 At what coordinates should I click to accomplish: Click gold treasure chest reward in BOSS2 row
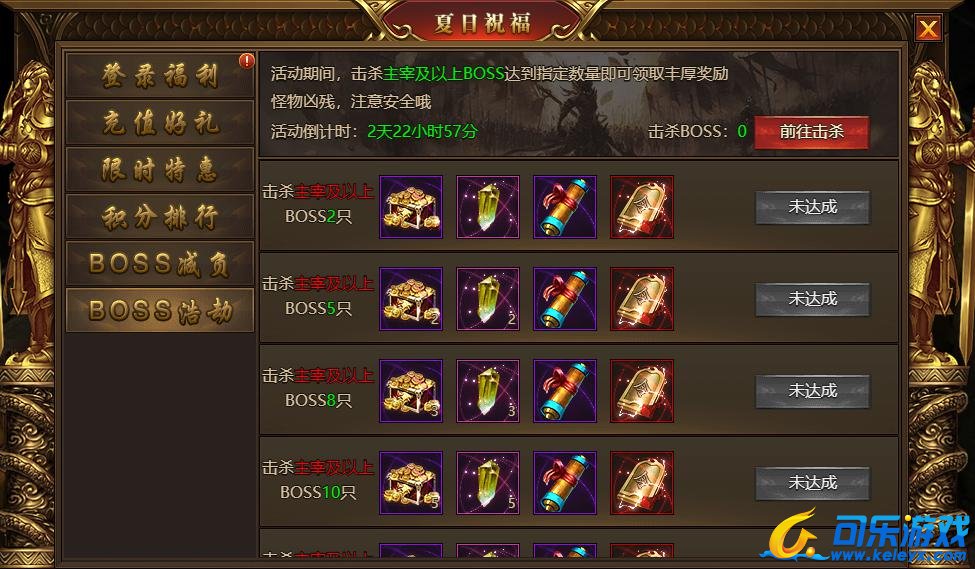point(411,207)
